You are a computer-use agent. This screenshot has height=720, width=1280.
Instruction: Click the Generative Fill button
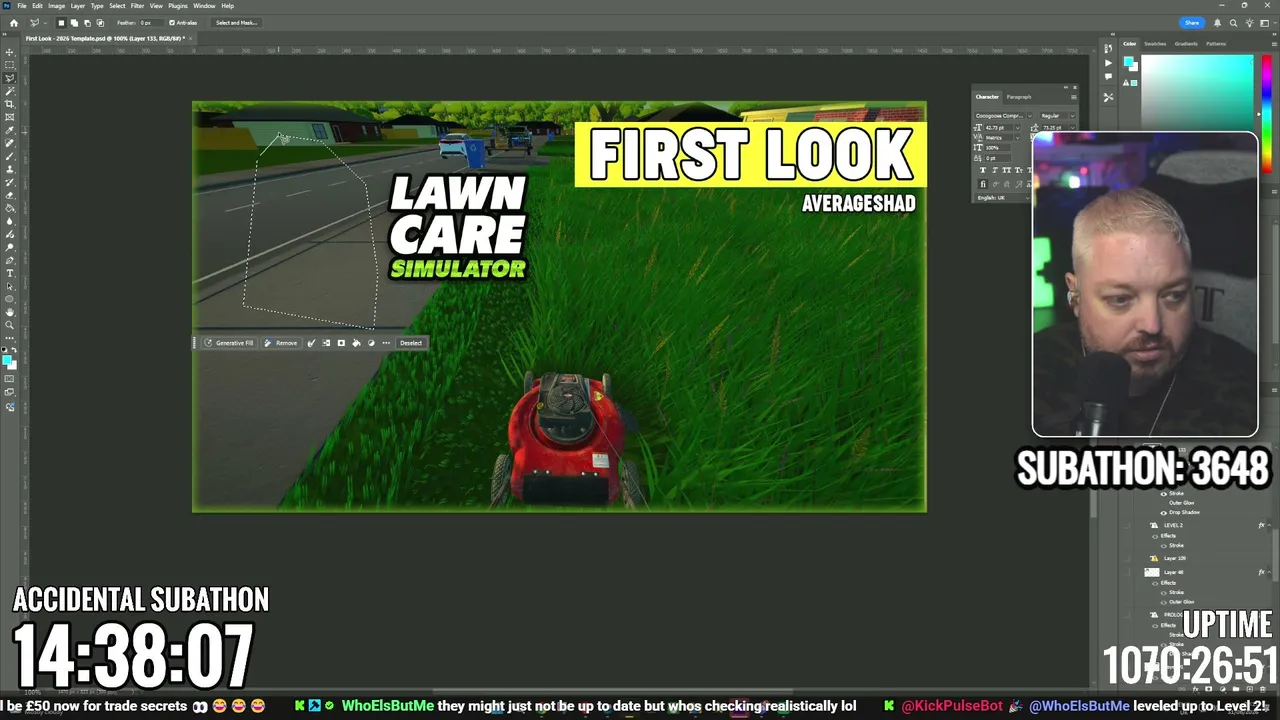pyautogui.click(x=229, y=343)
